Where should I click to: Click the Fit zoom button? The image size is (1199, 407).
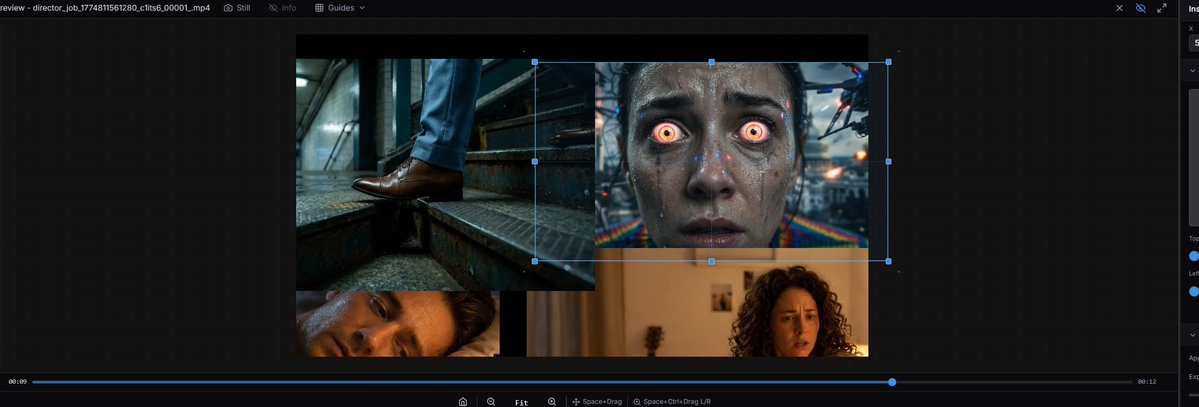tap(521, 401)
